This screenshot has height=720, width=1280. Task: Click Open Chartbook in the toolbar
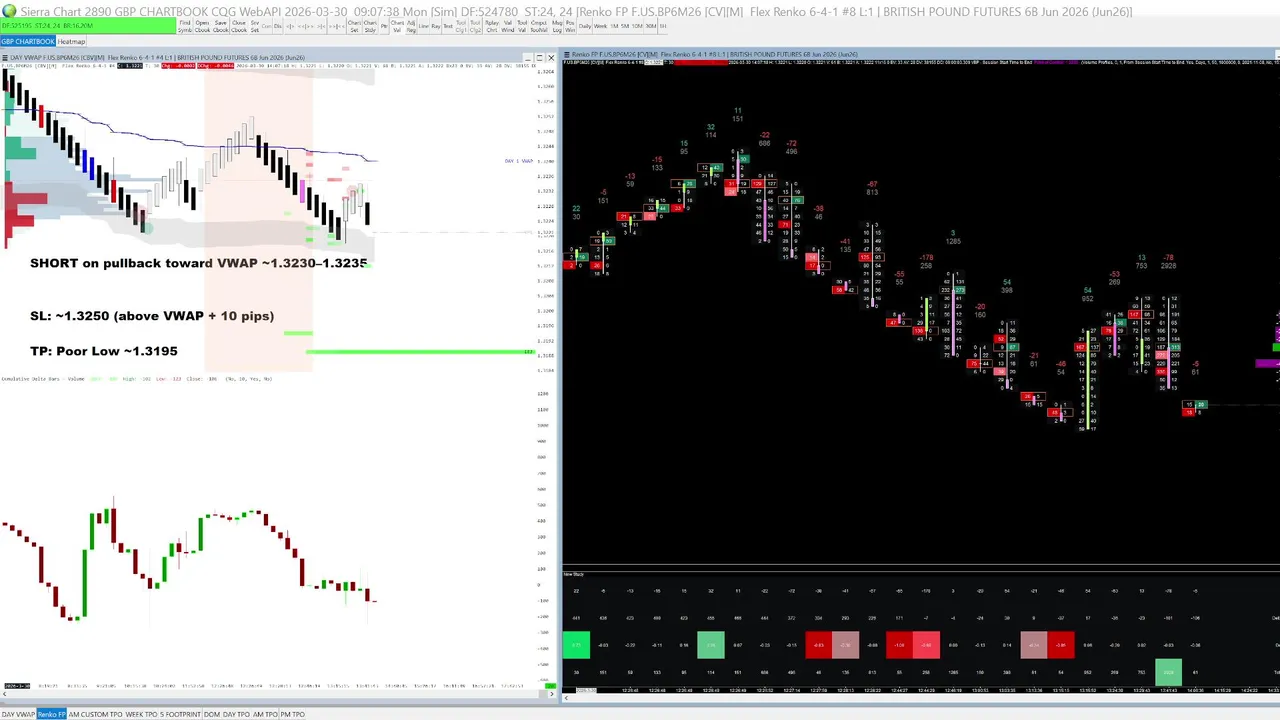[x=203, y=26]
